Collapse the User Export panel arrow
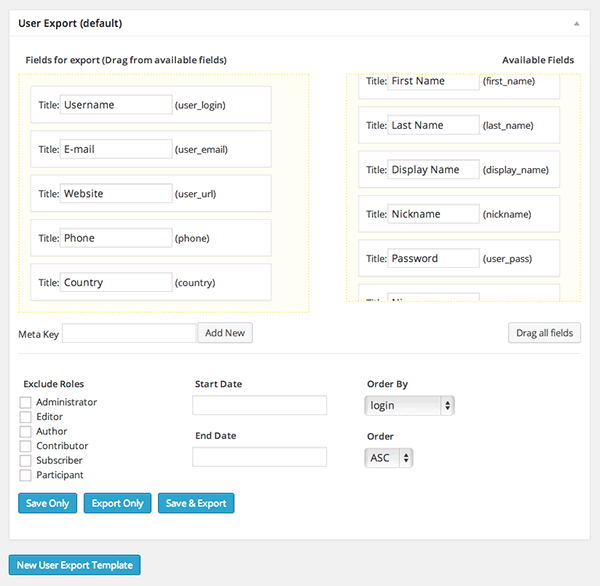This screenshot has width=600, height=586. [x=576, y=22]
